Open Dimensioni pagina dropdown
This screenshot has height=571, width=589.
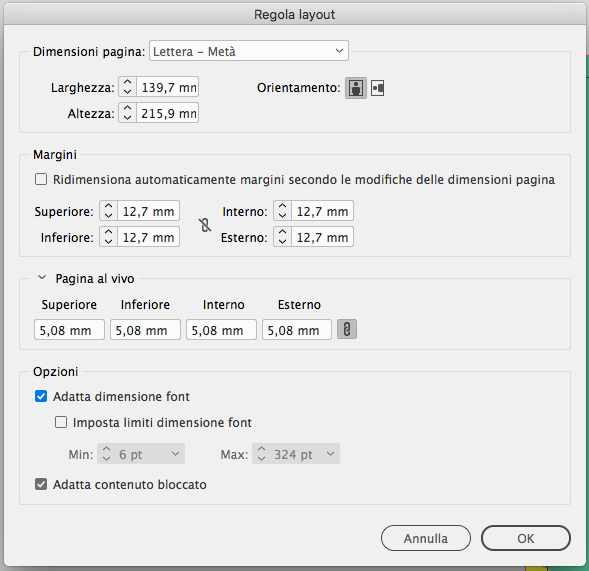point(249,51)
